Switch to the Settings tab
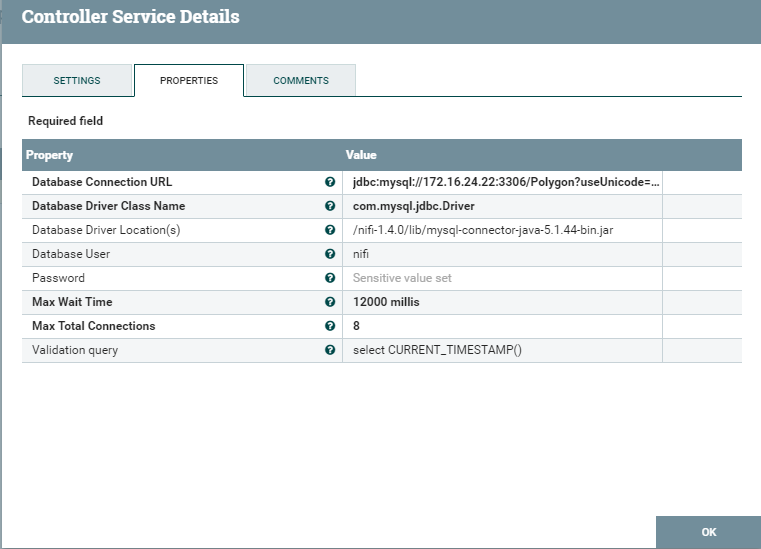This screenshot has width=761, height=549. pyautogui.click(x=76, y=81)
